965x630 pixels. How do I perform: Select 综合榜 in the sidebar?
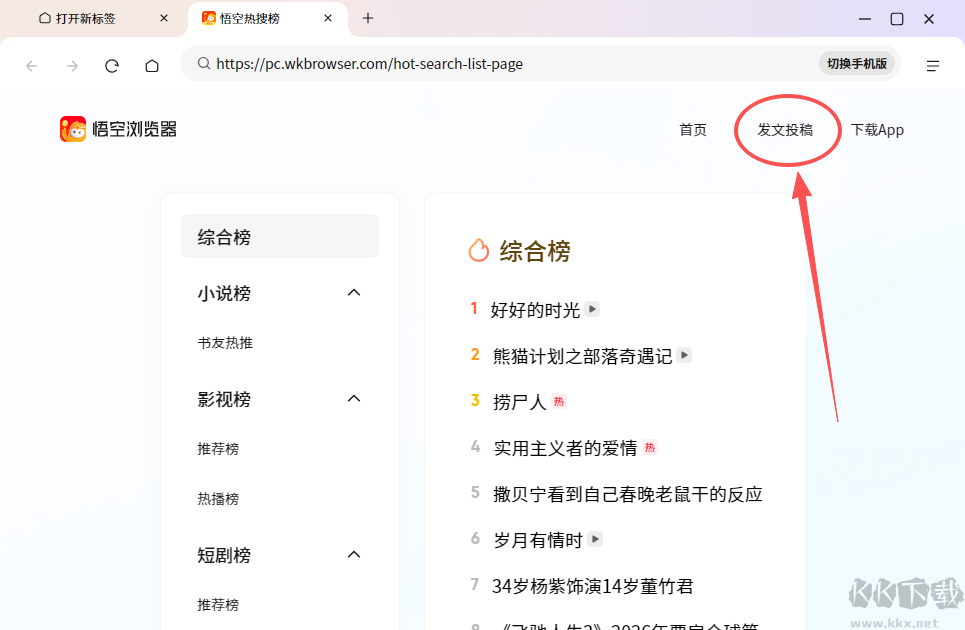tap(280, 237)
